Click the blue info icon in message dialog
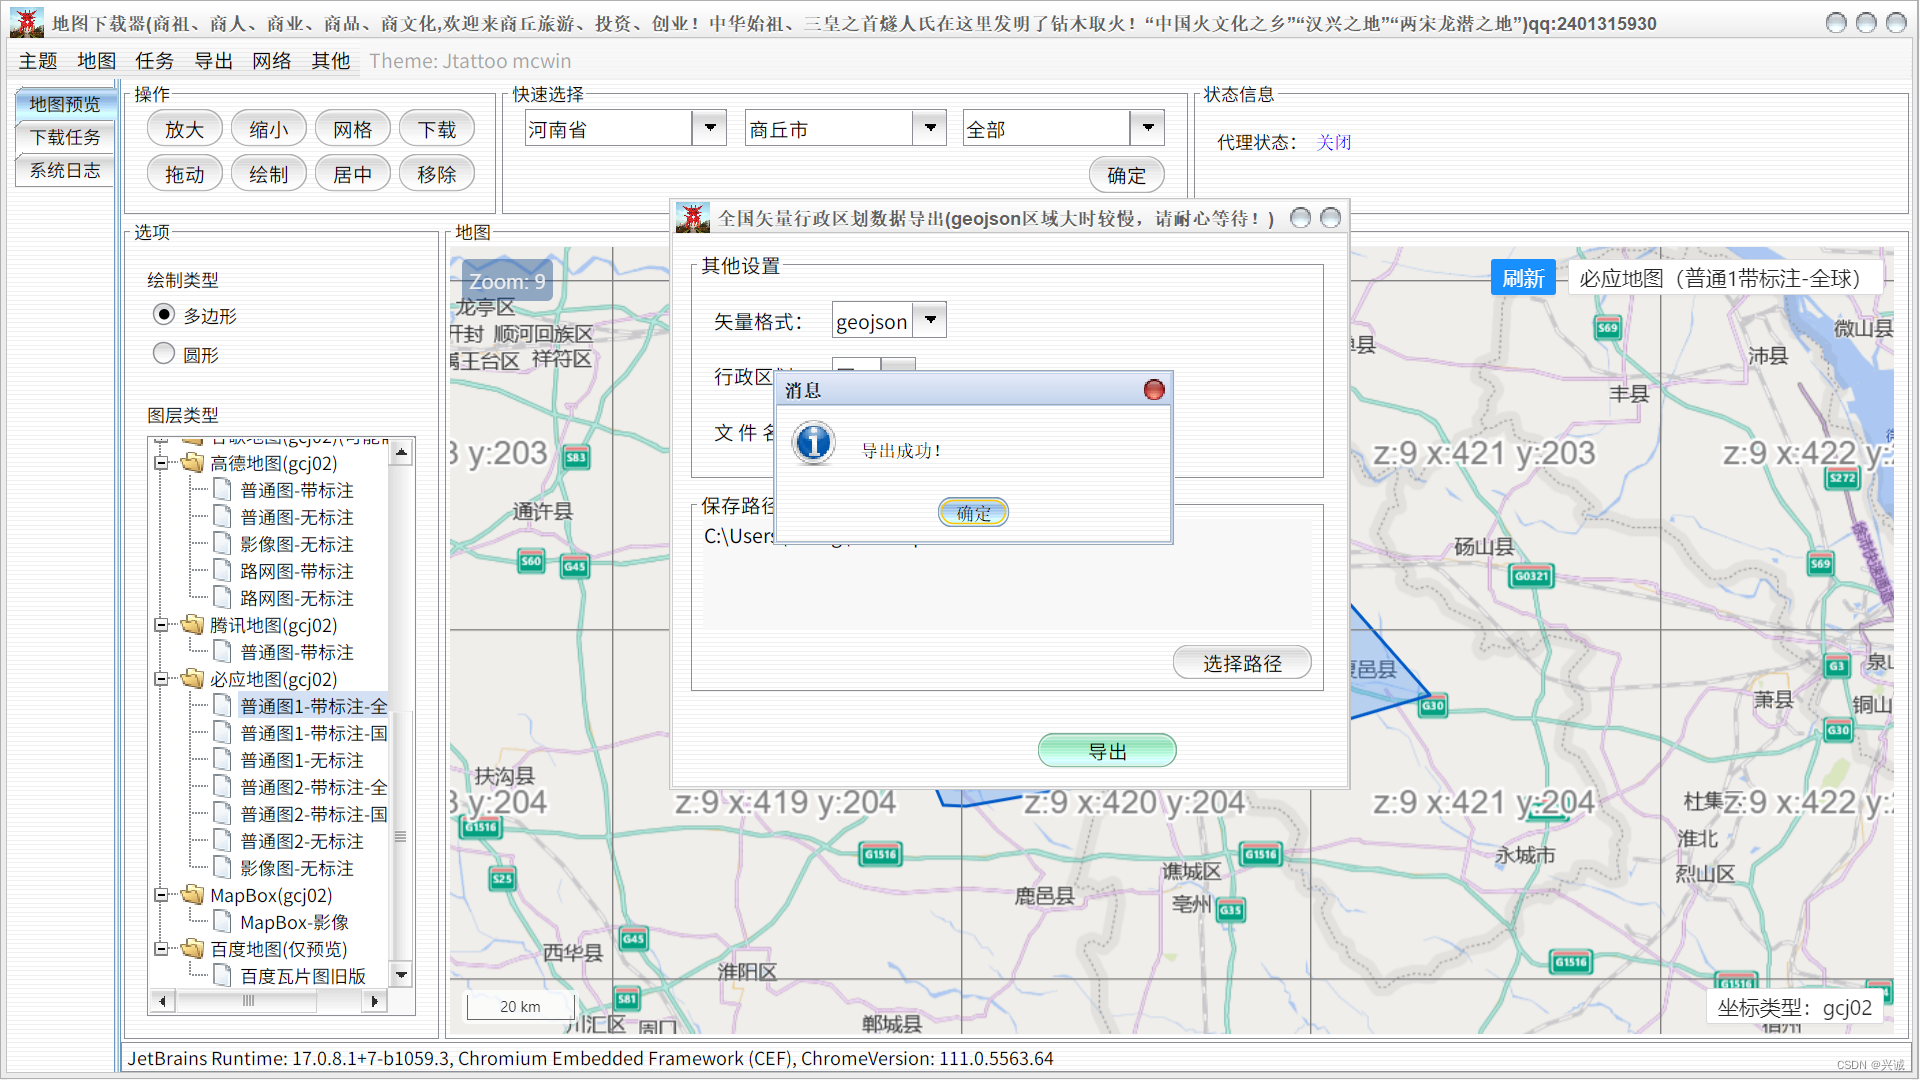This screenshot has width=1920, height=1080. pos(814,442)
